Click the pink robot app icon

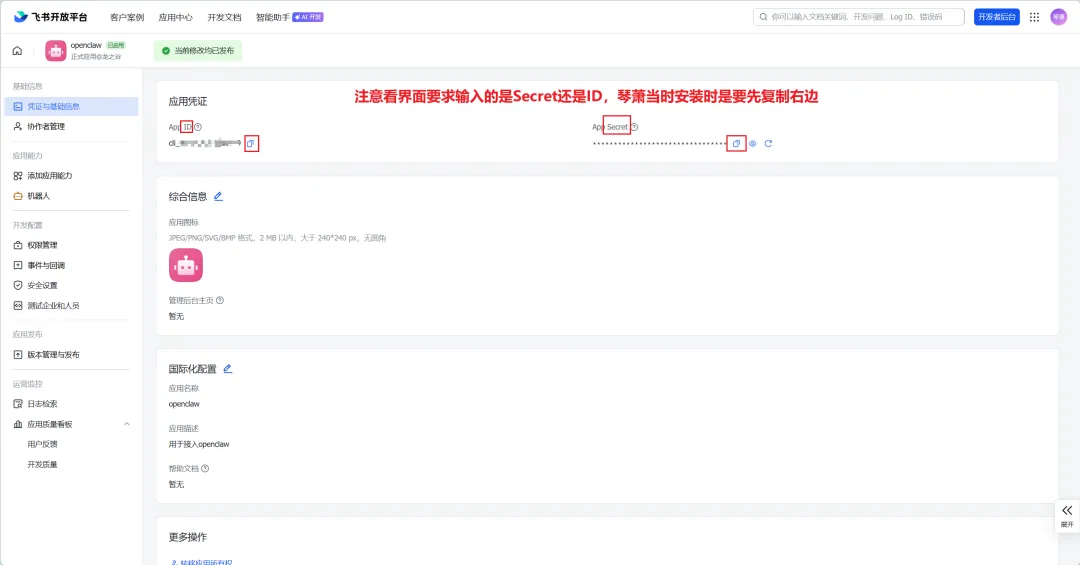pyautogui.click(x=186, y=265)
